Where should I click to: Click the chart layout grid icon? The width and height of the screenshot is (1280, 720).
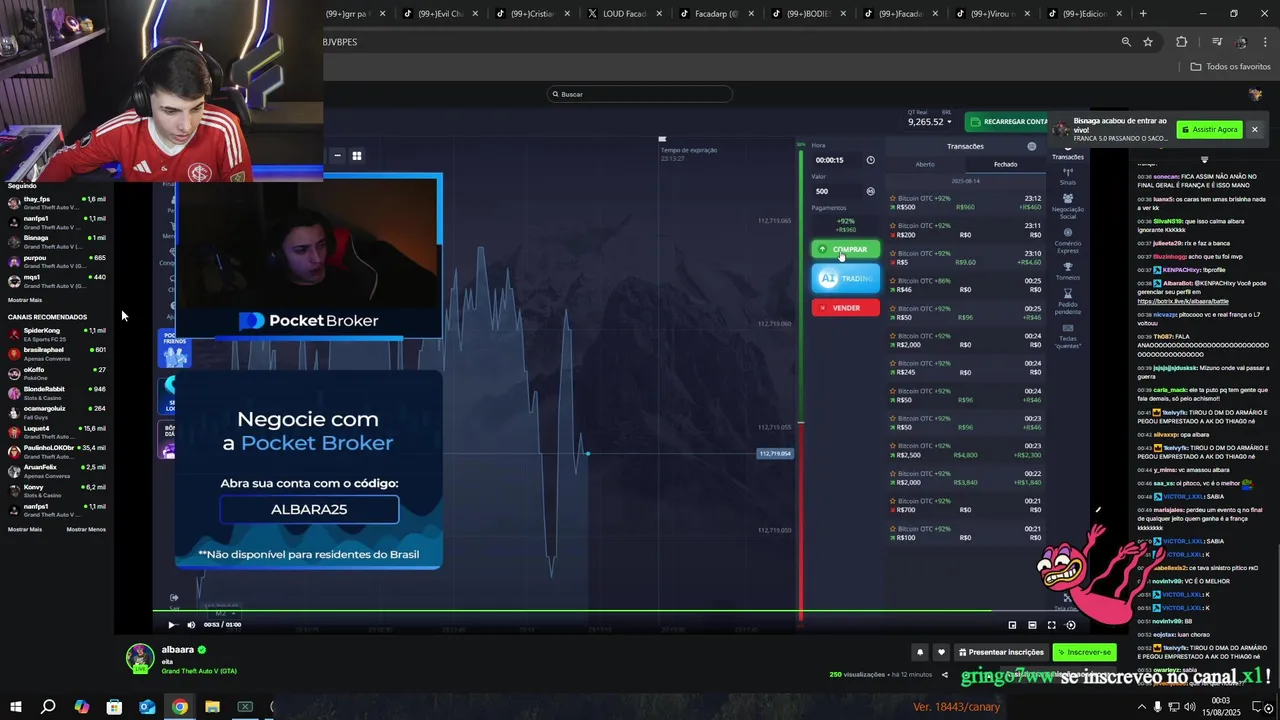[x=356, y=155]
